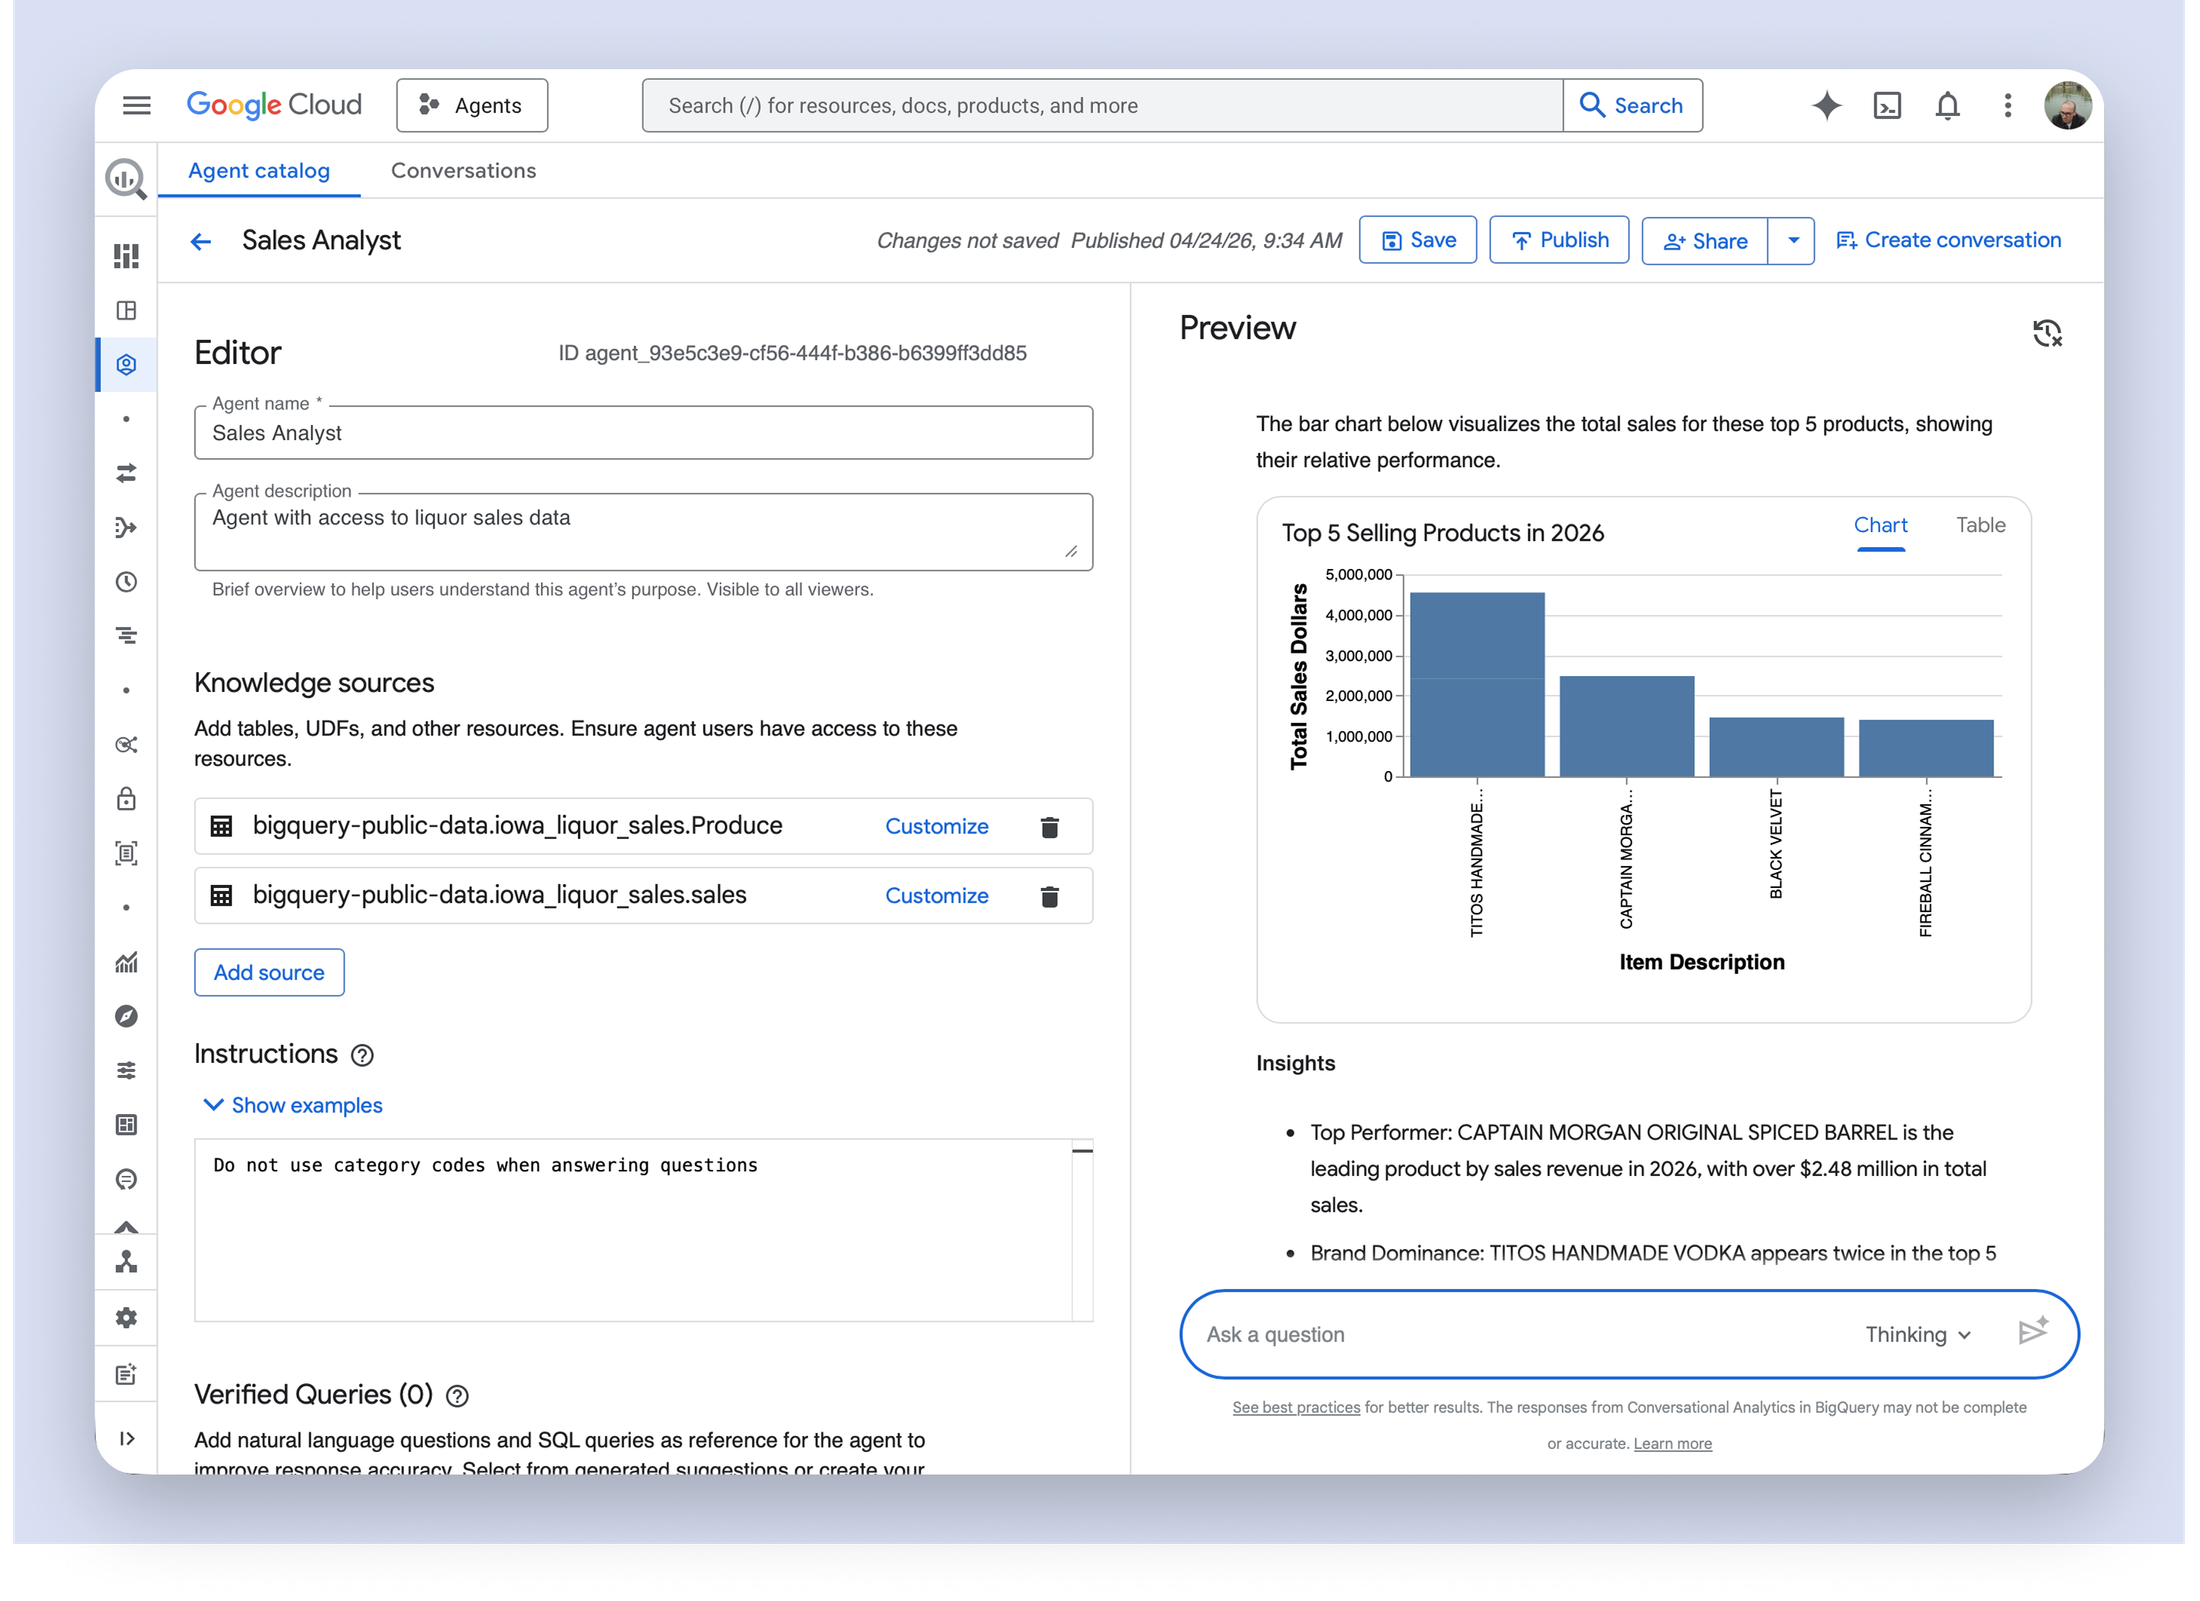Open the user account avatar

(2067, 105)
